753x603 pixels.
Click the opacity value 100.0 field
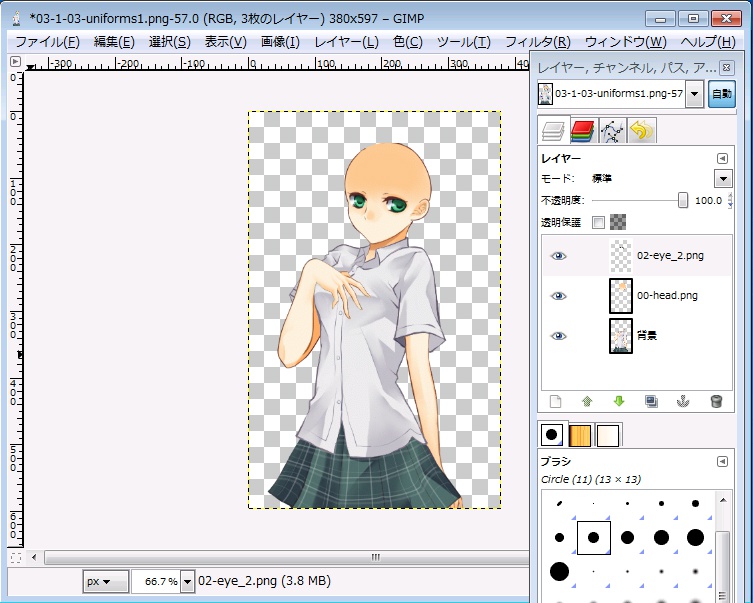pyautogui.click(x=708, y=201)
